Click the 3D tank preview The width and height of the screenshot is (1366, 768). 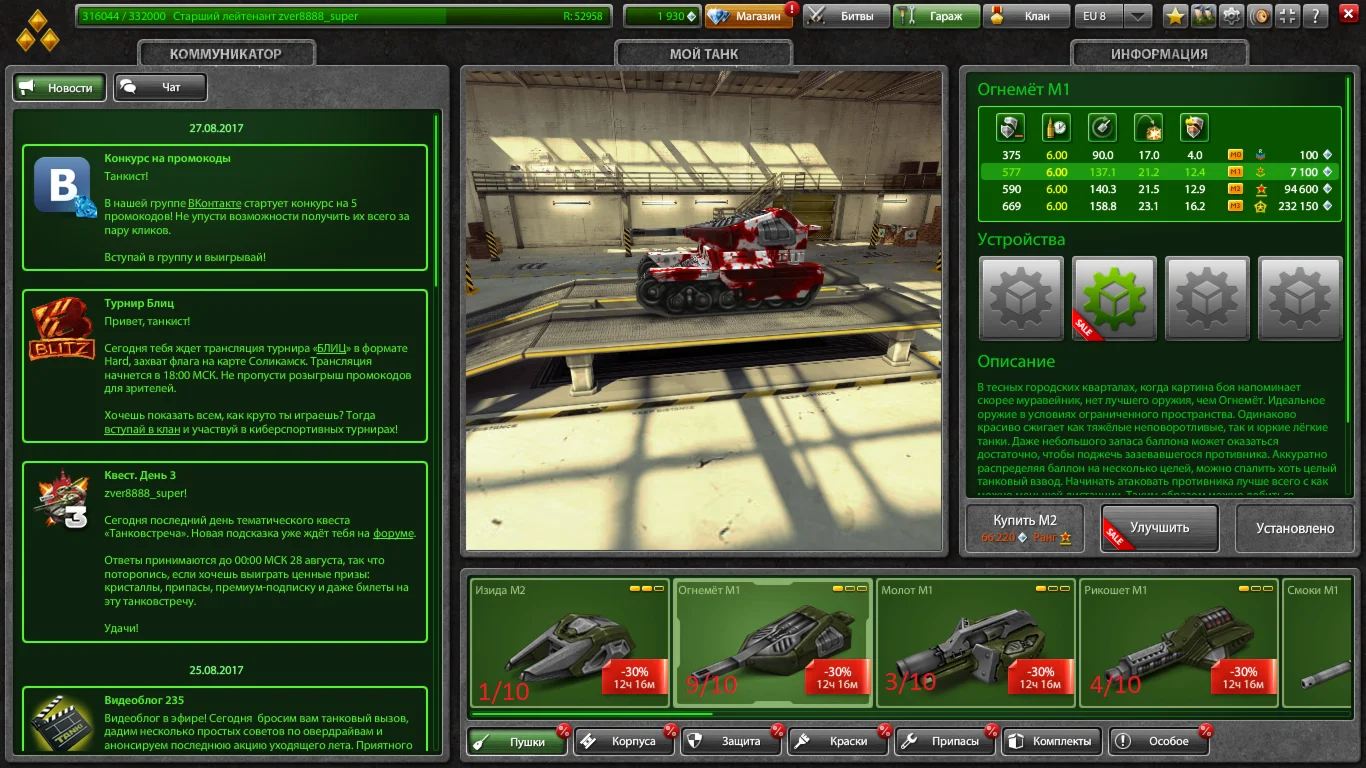704,310
